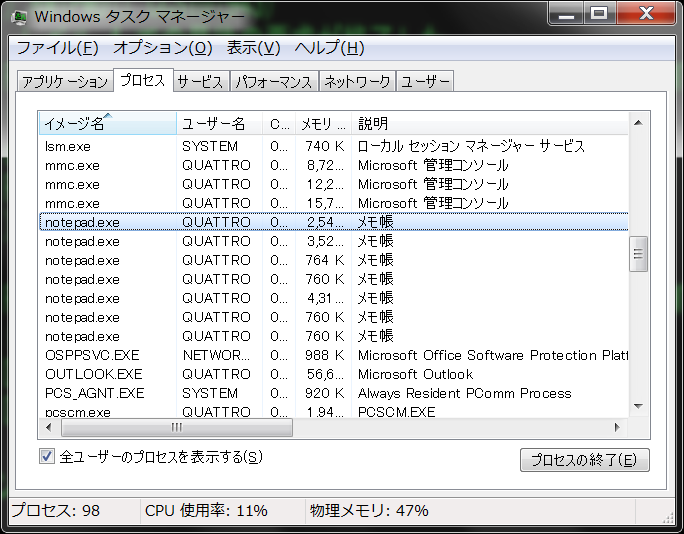The image size is (684, 534).
Task: Click the Task Manager title bar icon
Action: [x=19, y=16]
